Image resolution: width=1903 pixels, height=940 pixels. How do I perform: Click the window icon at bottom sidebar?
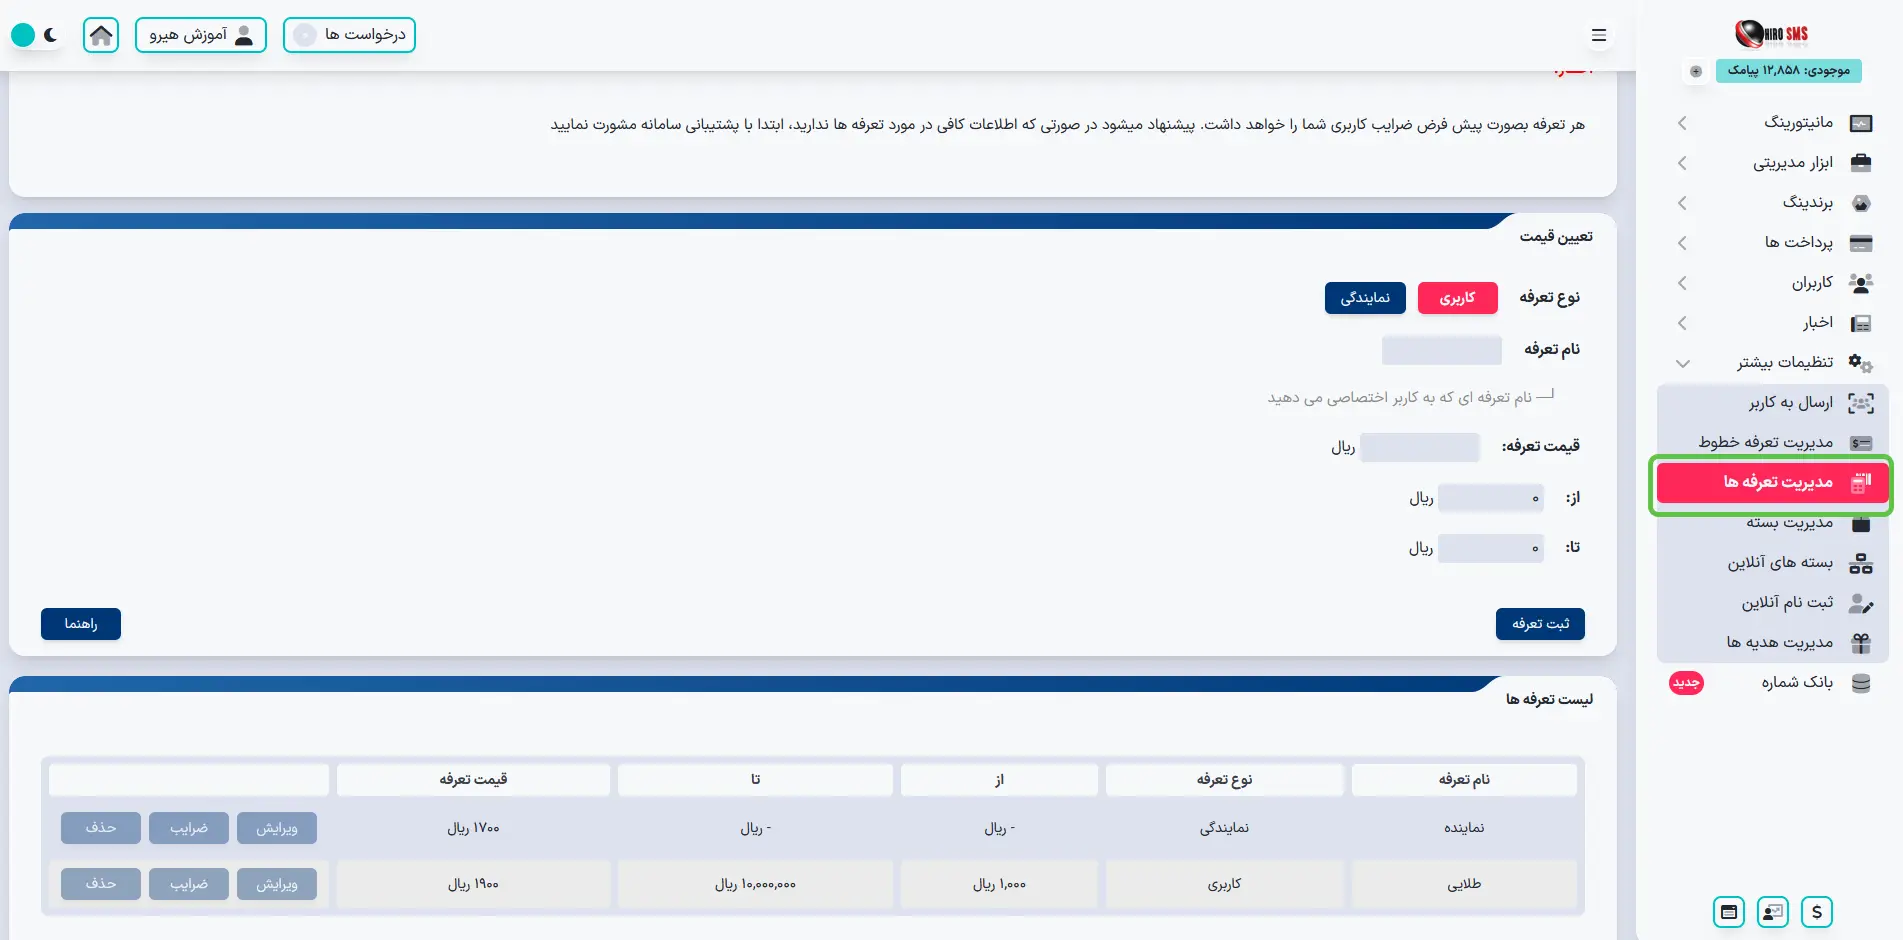1728,912
